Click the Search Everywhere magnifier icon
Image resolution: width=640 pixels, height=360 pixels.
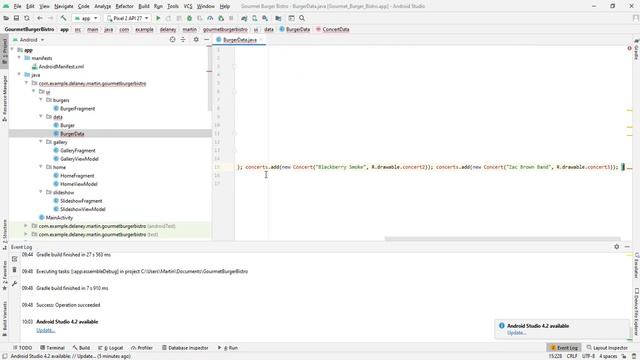[x=302, y=18]
